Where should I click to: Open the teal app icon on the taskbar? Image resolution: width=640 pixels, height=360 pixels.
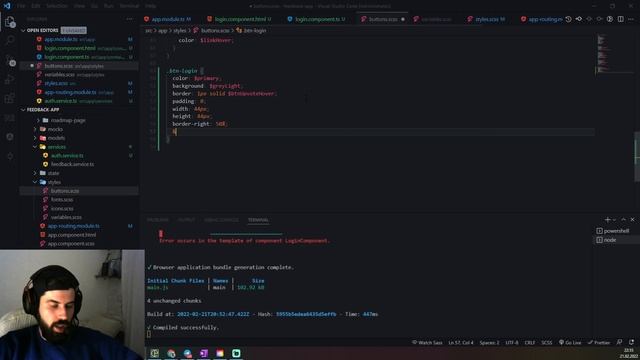click(236, 353)
